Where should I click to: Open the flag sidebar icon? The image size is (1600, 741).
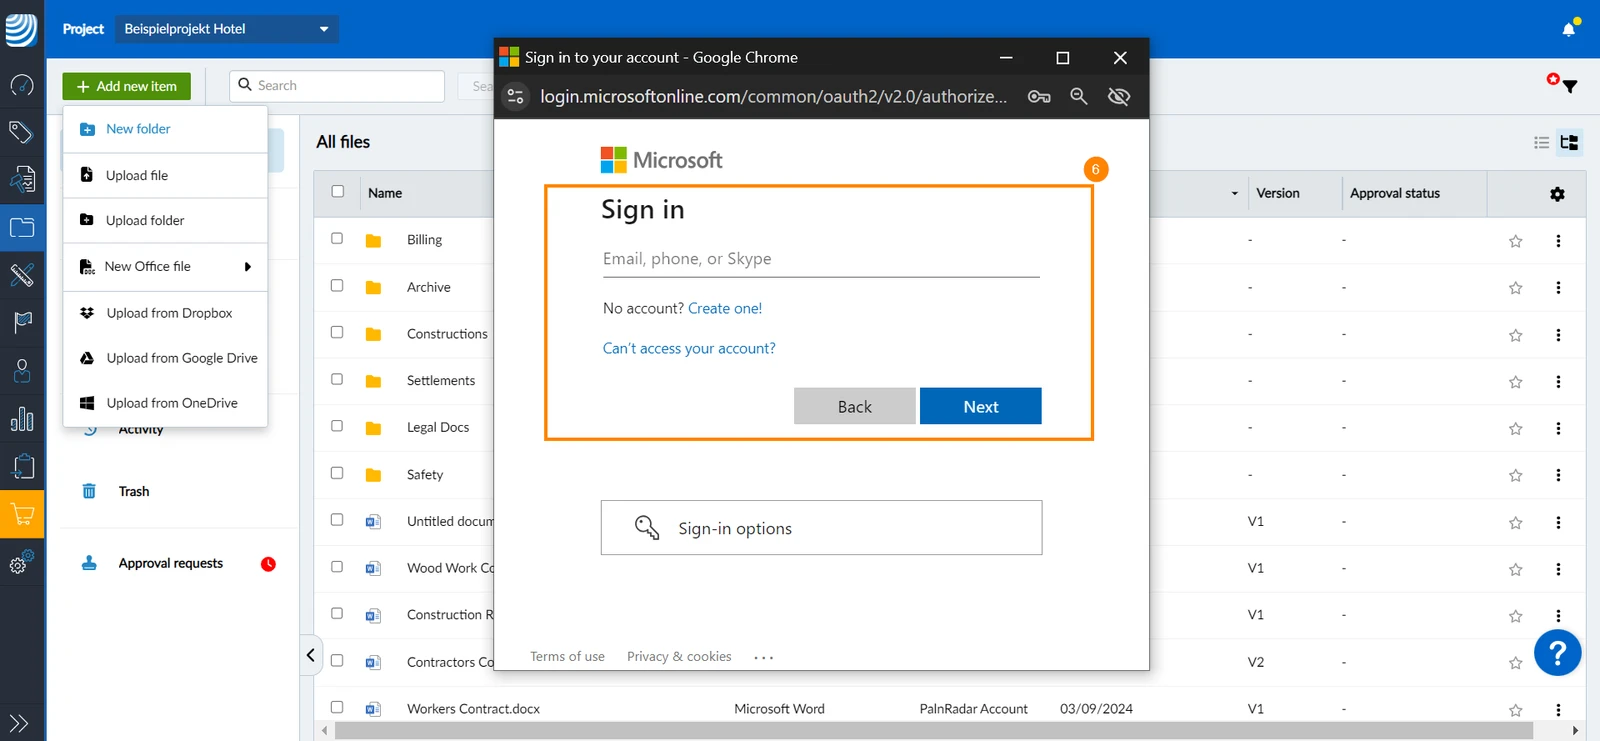pyautogui.click(x=22, y=322)
